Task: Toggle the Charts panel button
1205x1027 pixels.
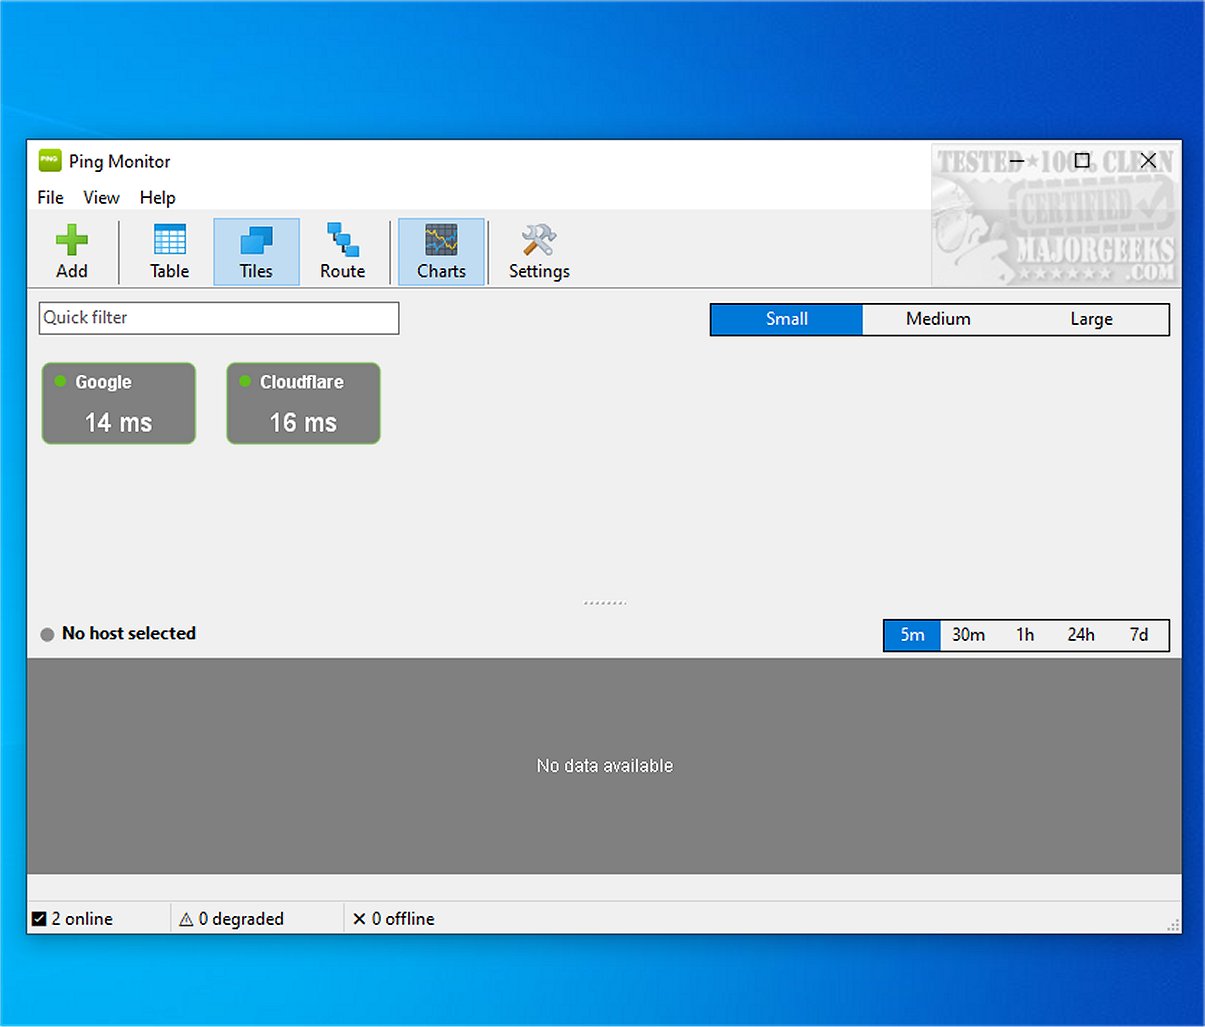Action: (x=441, y=252)
